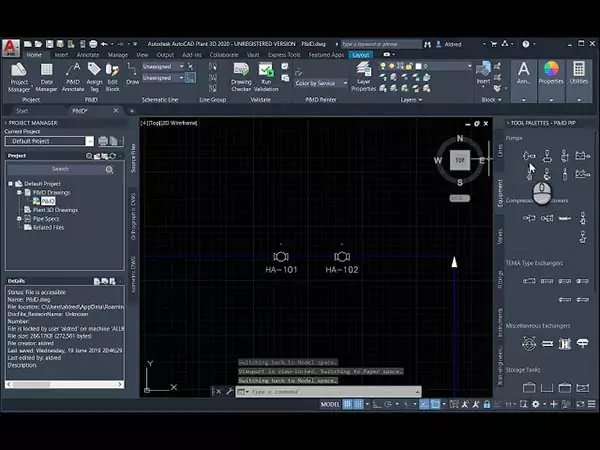The width and height of the screenshot is (600, 450).
Task: Switch to the Insert ribbon tab
Action: (61, 55)
